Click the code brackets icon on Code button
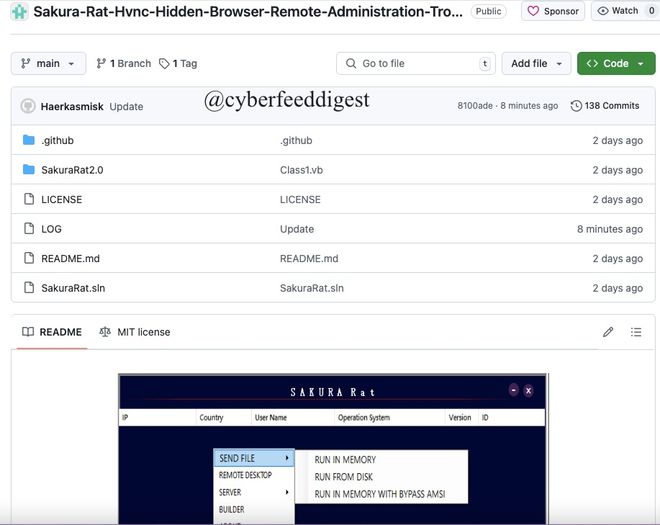This screenshot has height=525, width=660. [592, 64]
